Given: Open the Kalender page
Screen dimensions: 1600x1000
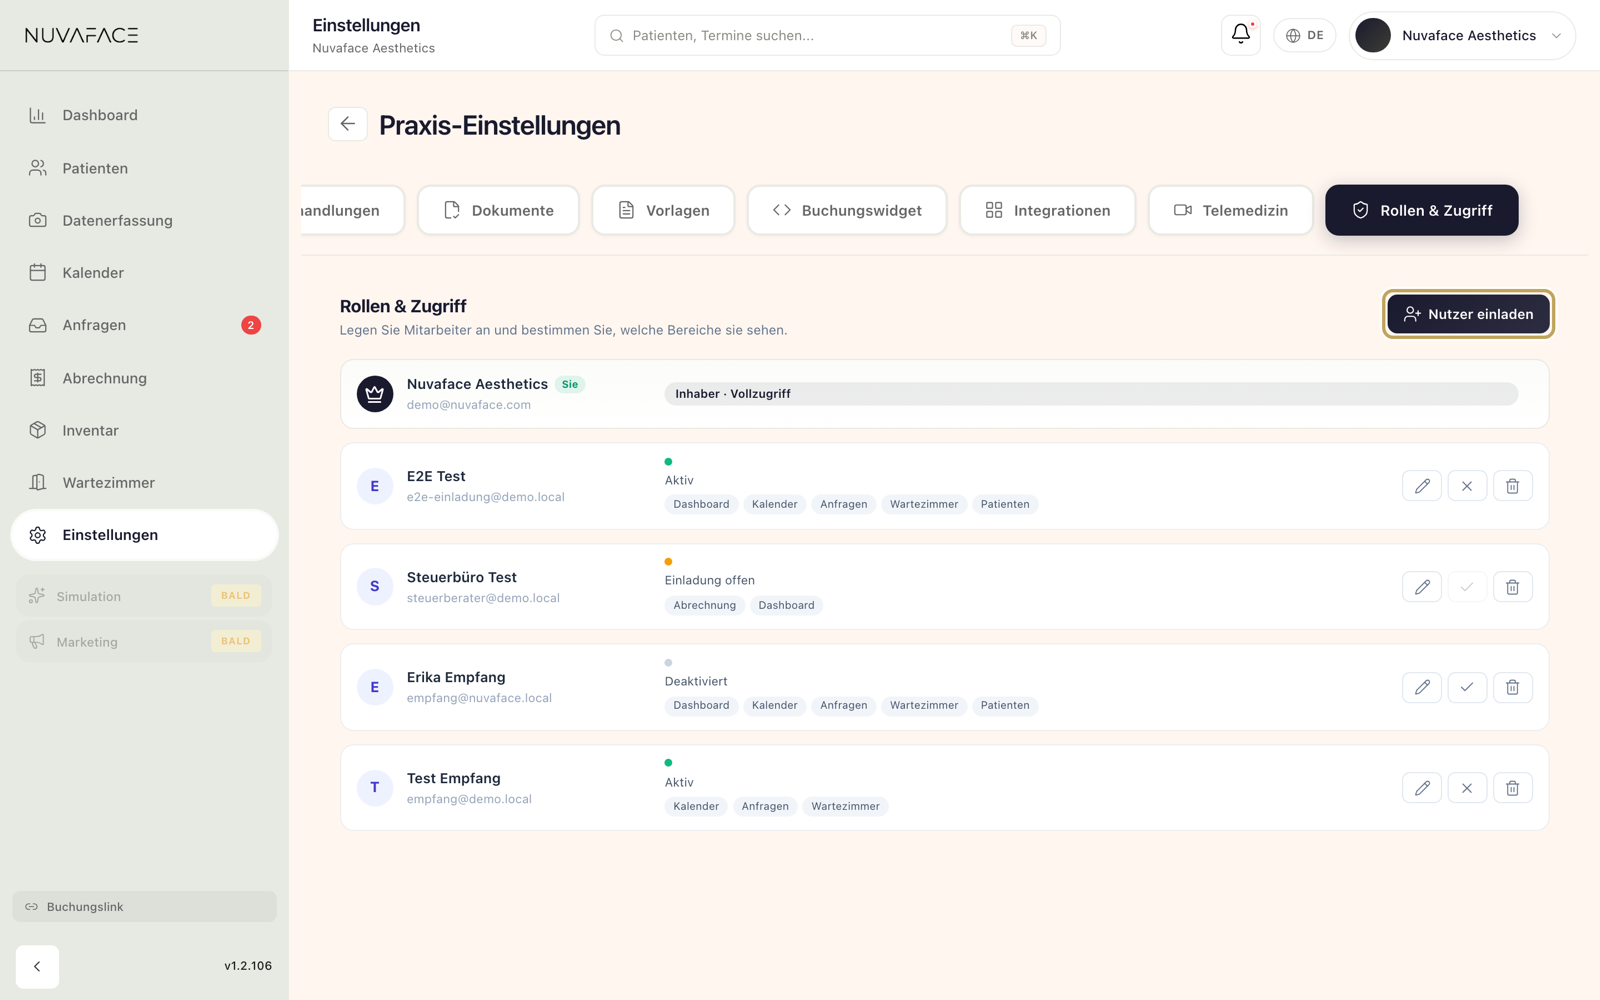Looking at the screenshot, I should pos(144,272).
